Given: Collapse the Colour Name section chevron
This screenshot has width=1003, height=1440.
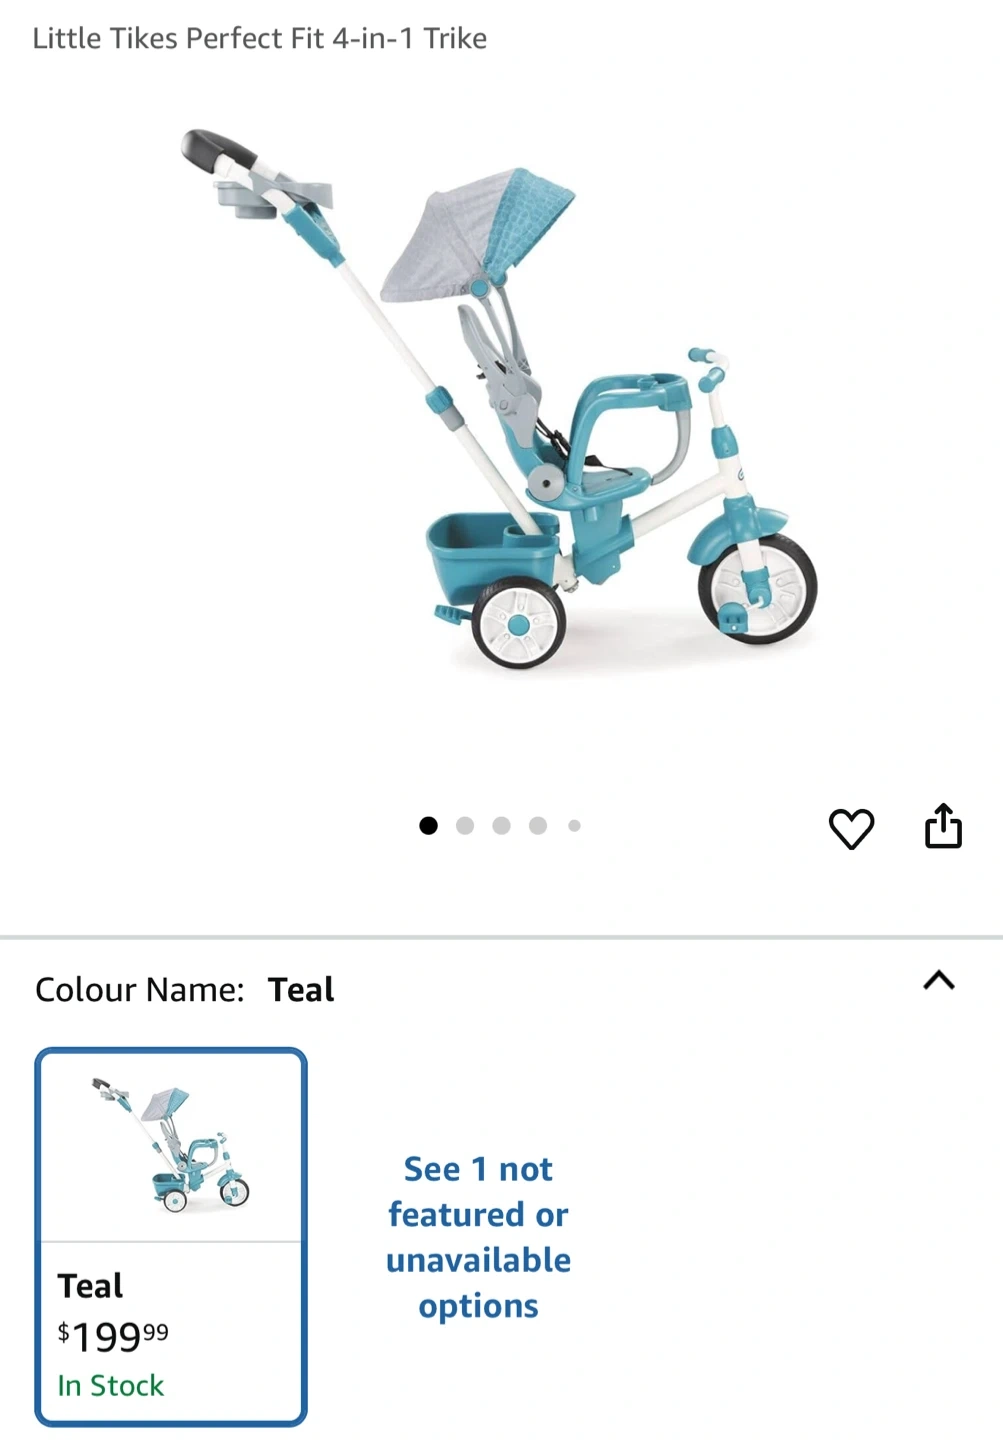Looking at the screenshot, I should pos(938,980).
